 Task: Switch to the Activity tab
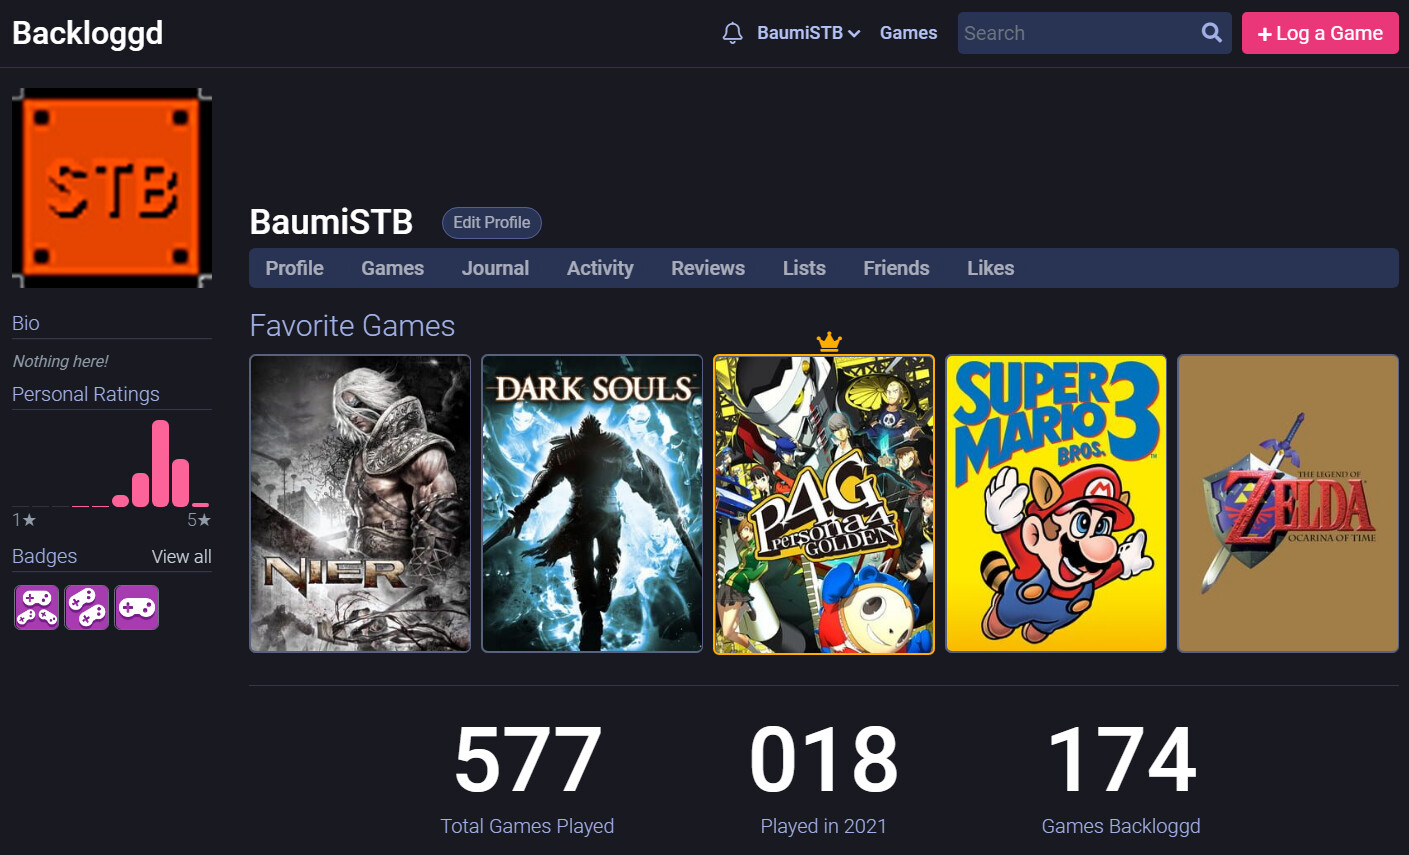click(x=600, y=268)
